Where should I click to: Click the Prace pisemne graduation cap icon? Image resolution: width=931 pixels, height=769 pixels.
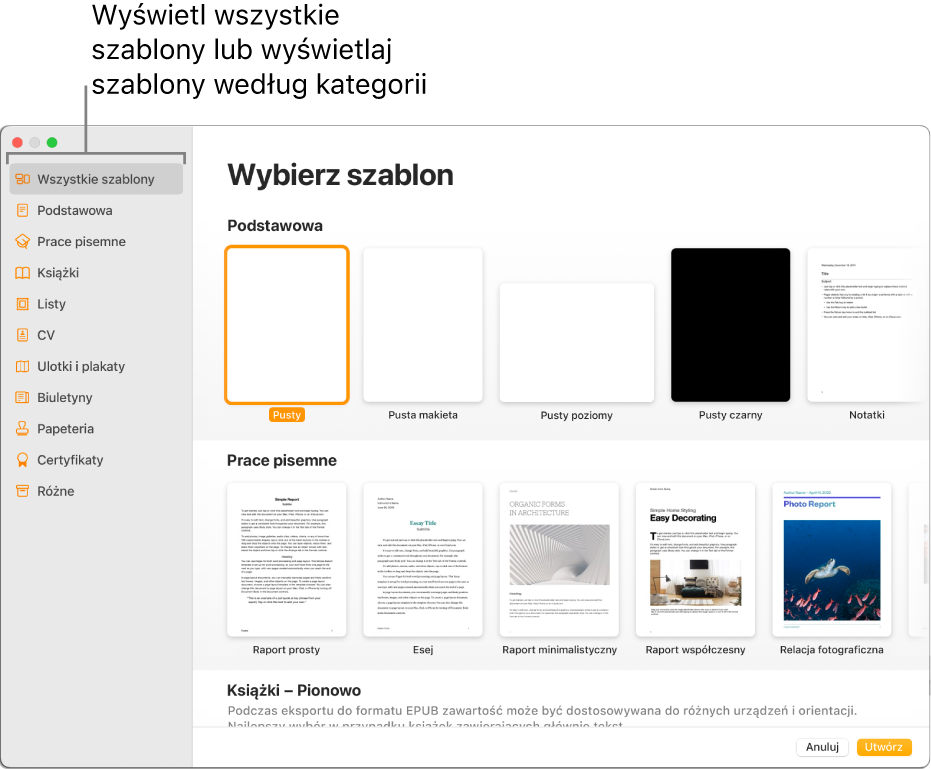tap(23, 242)
